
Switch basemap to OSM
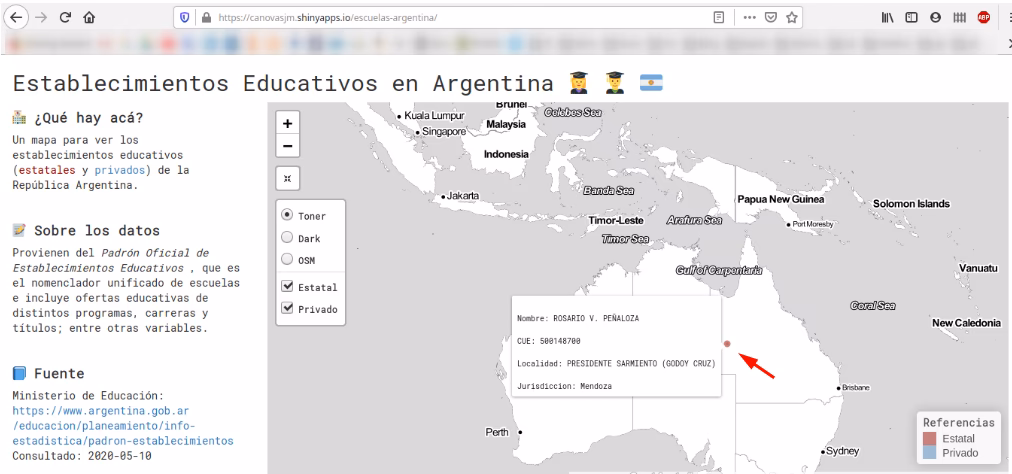[x=288, y=259]
